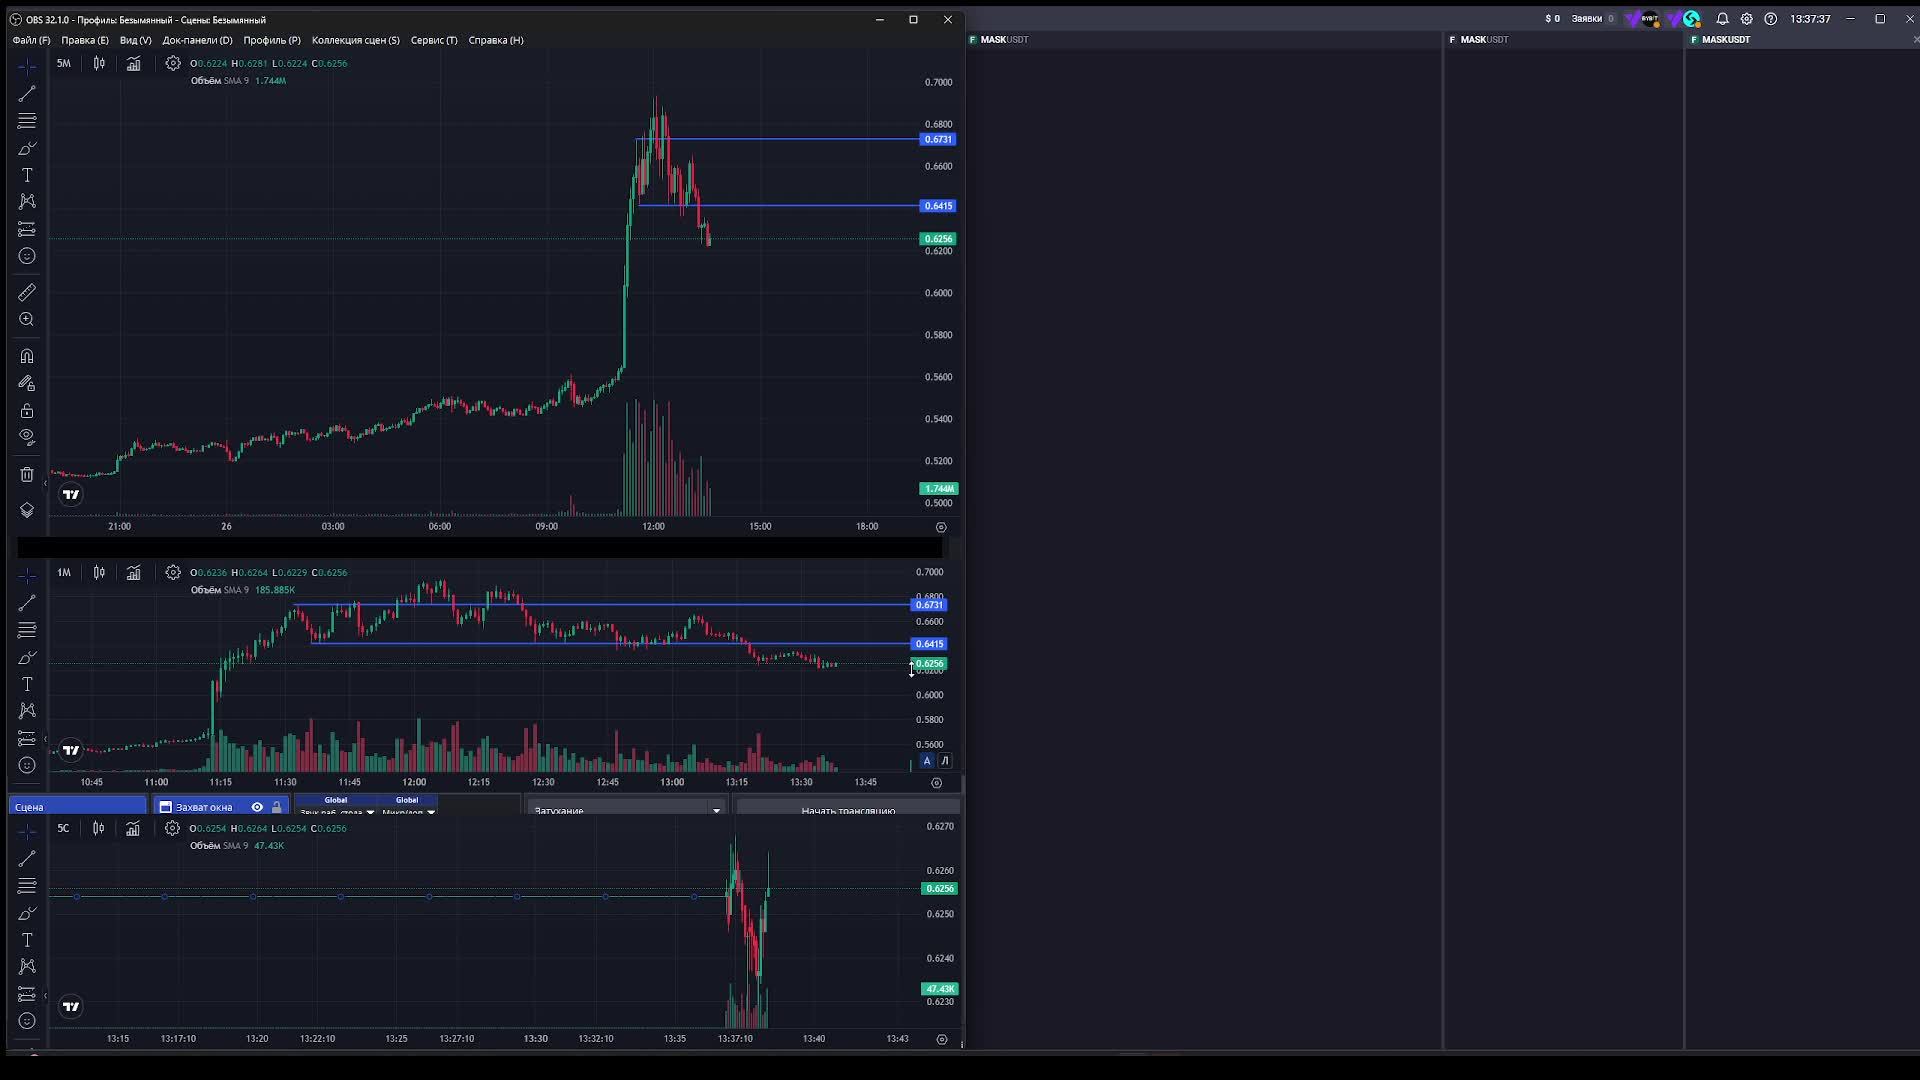
Task: Select the text tool in top chart toolbar
Action: 27,175
